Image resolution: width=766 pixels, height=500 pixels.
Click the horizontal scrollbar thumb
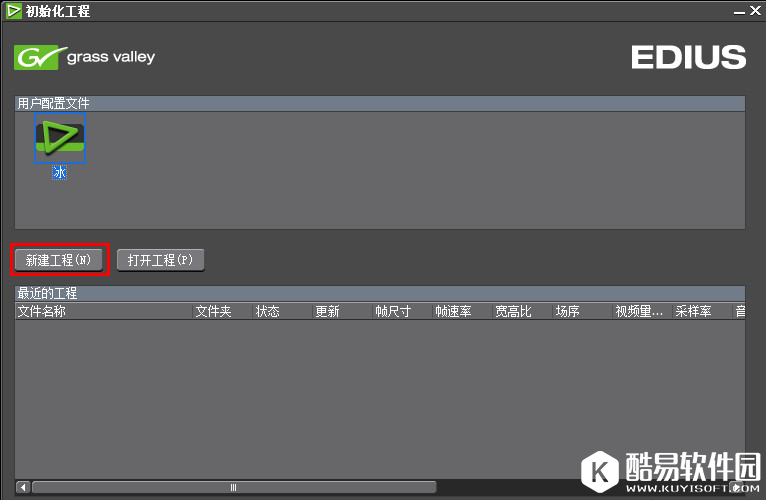click(234, 487)
